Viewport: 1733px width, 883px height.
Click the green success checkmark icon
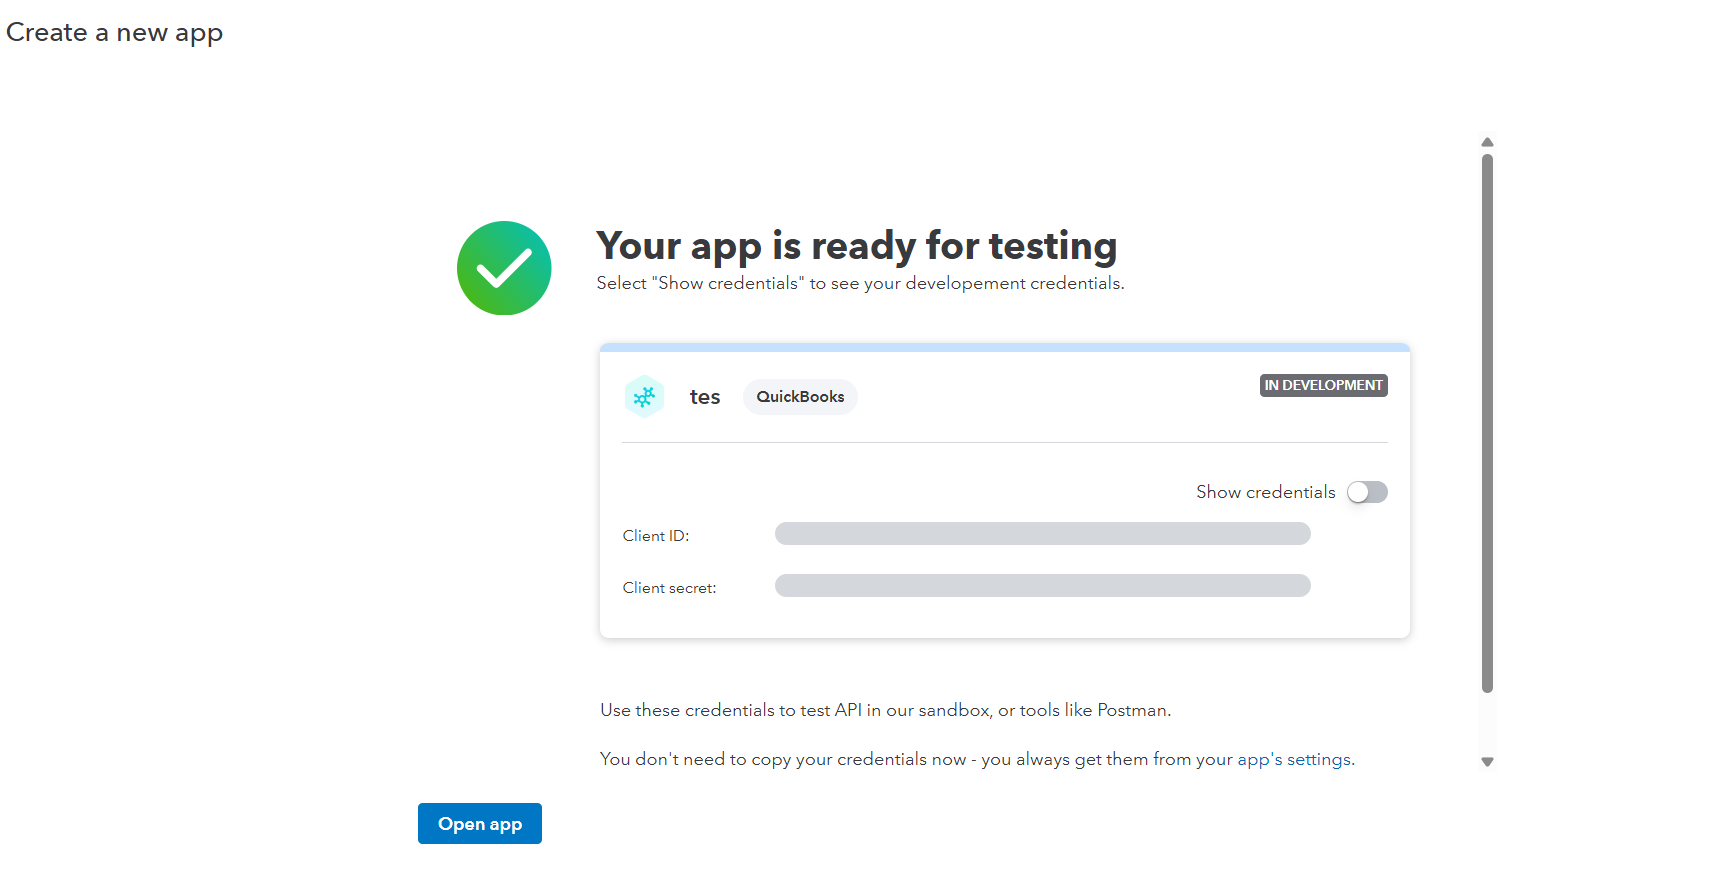(504, 268)
